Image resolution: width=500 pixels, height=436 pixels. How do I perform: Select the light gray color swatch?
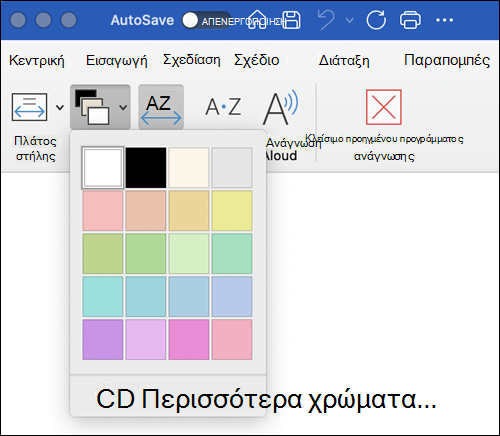[x=232, y=168]
